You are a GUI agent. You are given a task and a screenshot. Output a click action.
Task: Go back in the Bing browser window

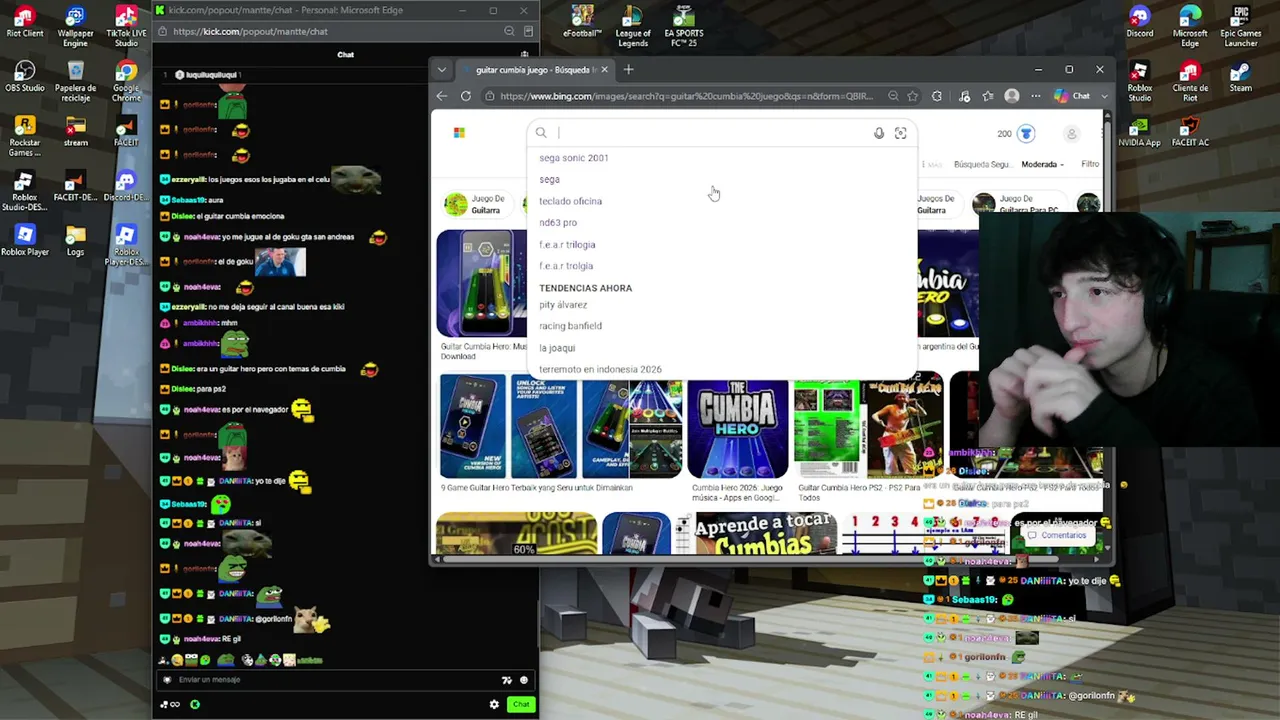click(x=442, y=96)
